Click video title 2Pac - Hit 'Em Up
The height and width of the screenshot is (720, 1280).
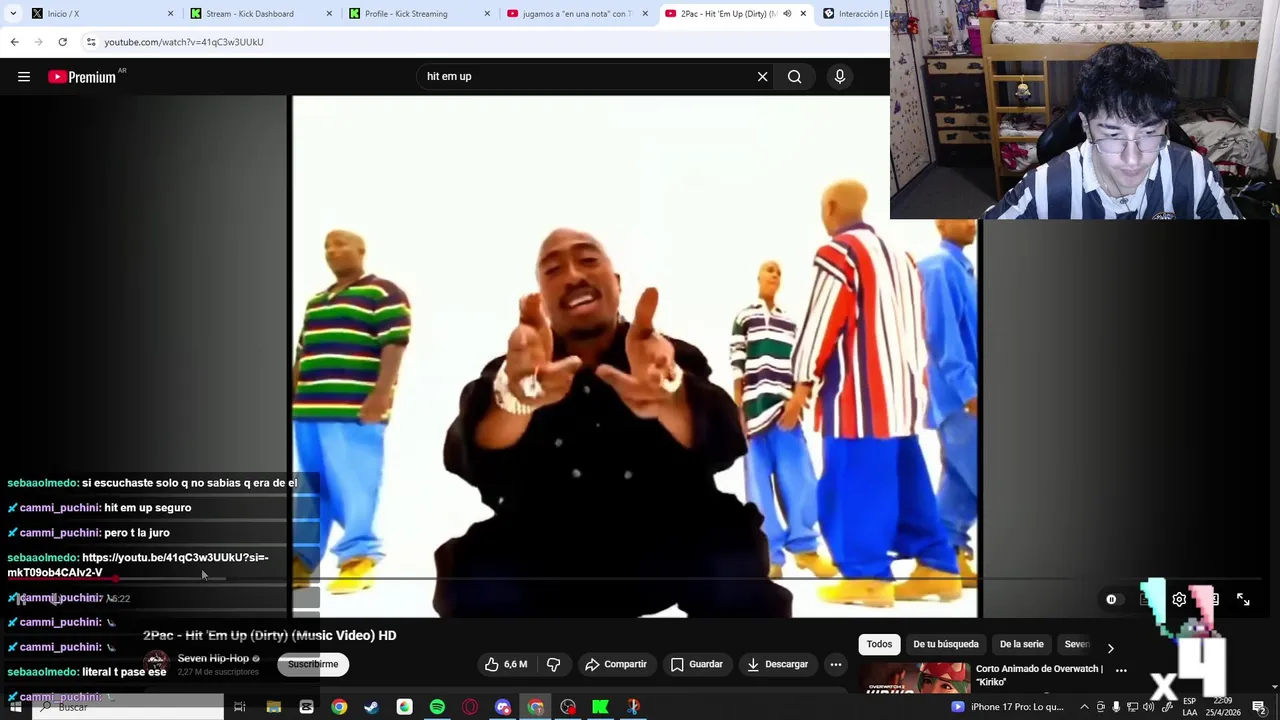270,636
